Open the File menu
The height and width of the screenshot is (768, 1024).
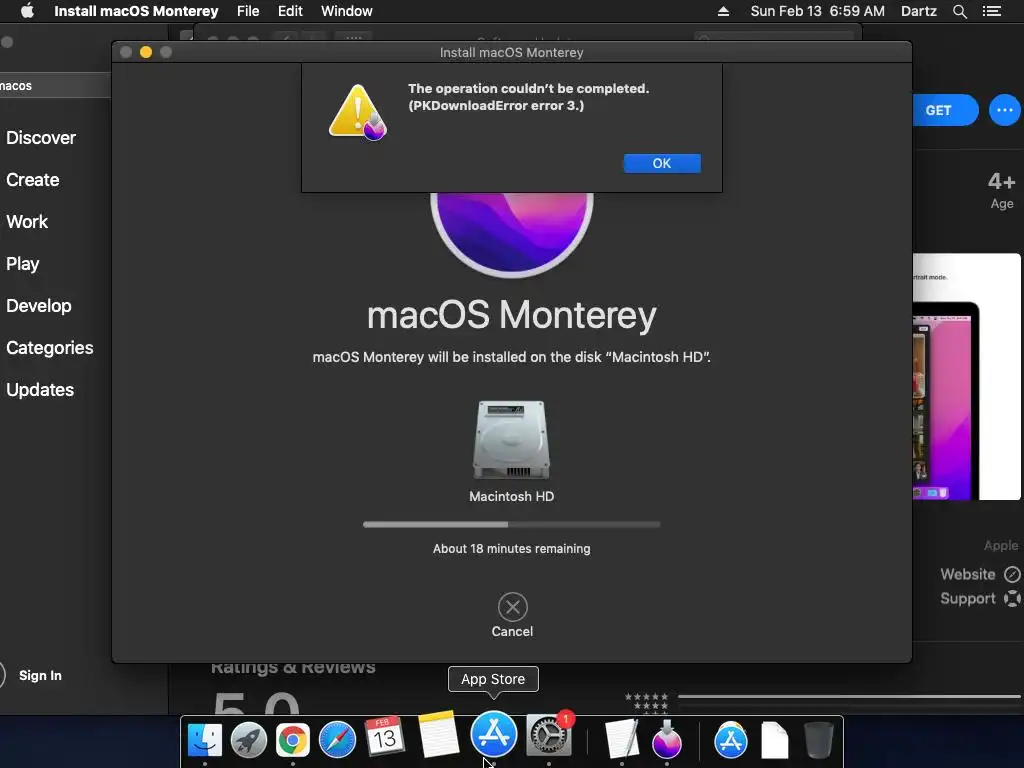click(248, 11)
